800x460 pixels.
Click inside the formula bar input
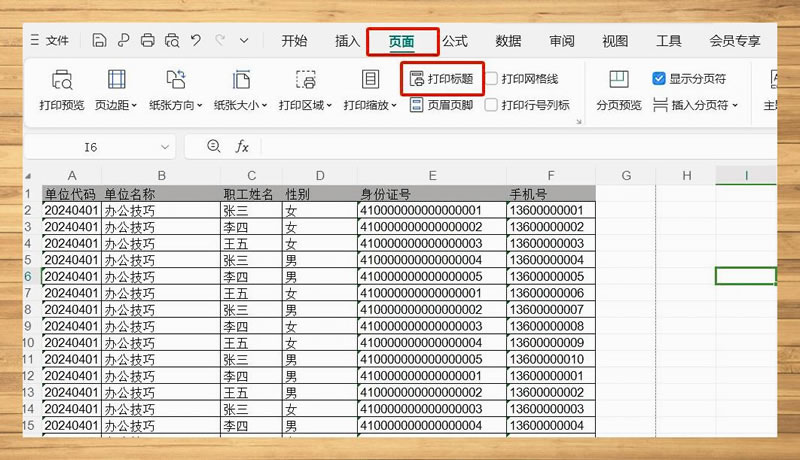pos(518,147)
